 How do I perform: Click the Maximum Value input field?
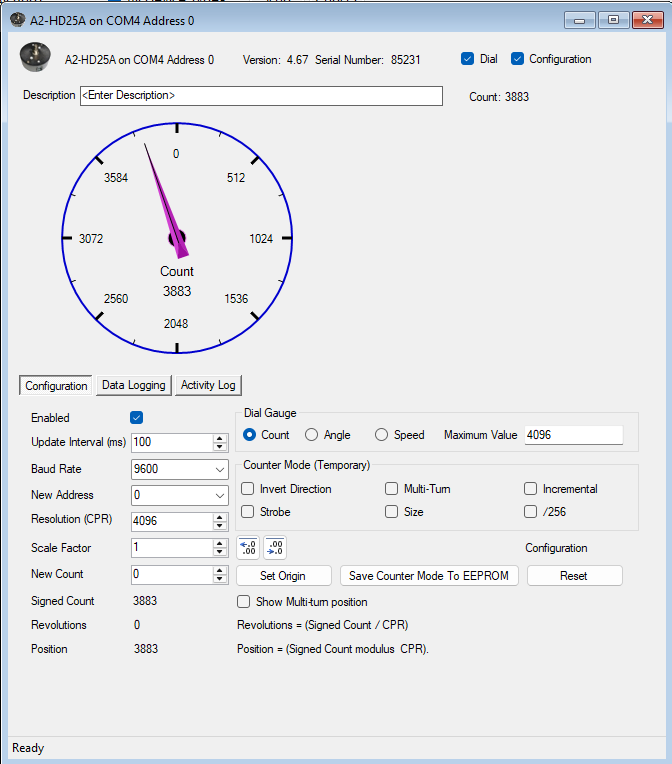(573, 435)
